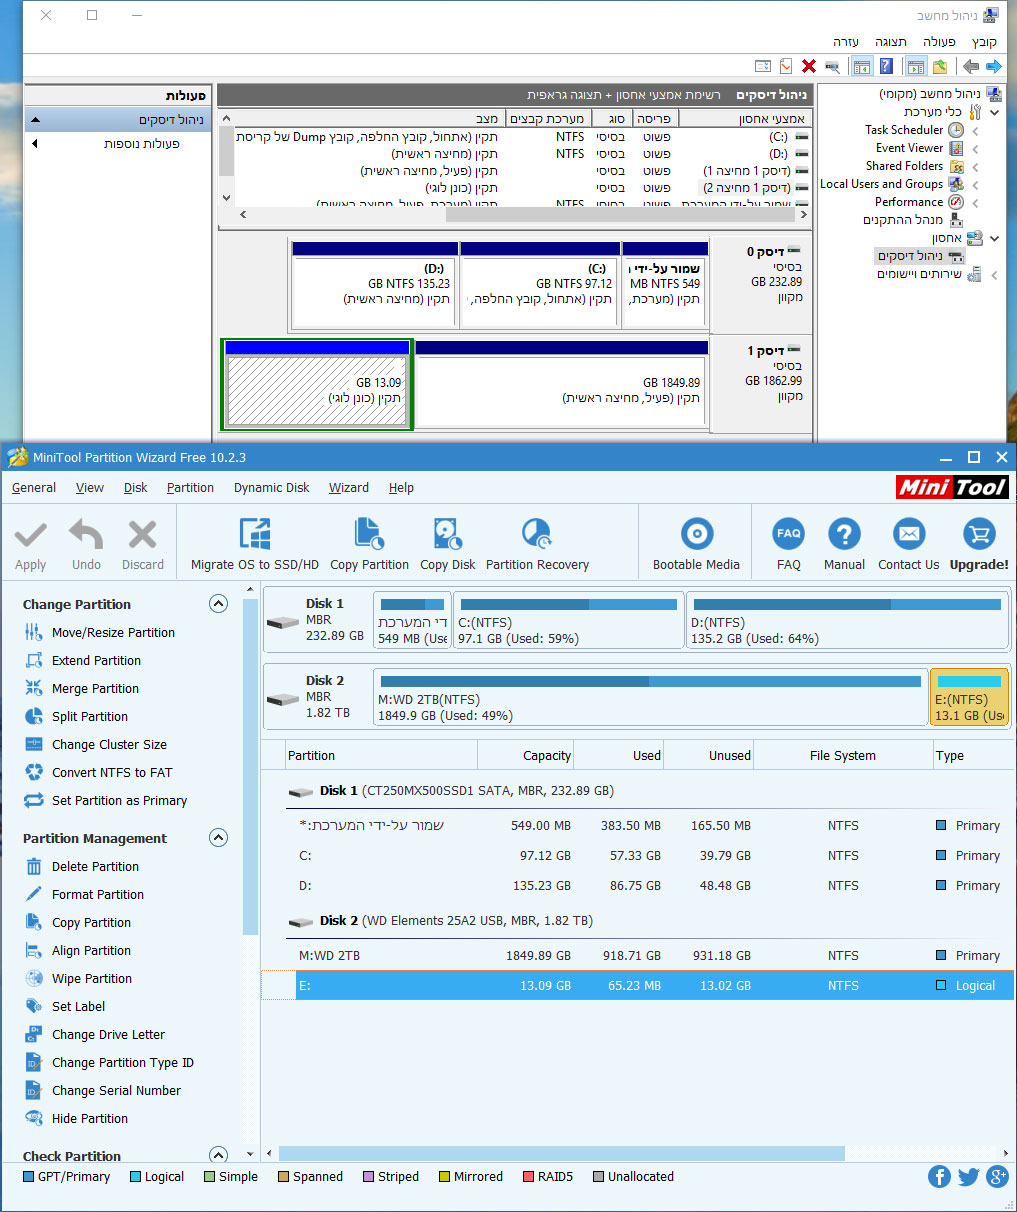The width and height of the screenshot is (1017, 1212).
Task: Choose Merge Partition action
Action: click(81, 689)
